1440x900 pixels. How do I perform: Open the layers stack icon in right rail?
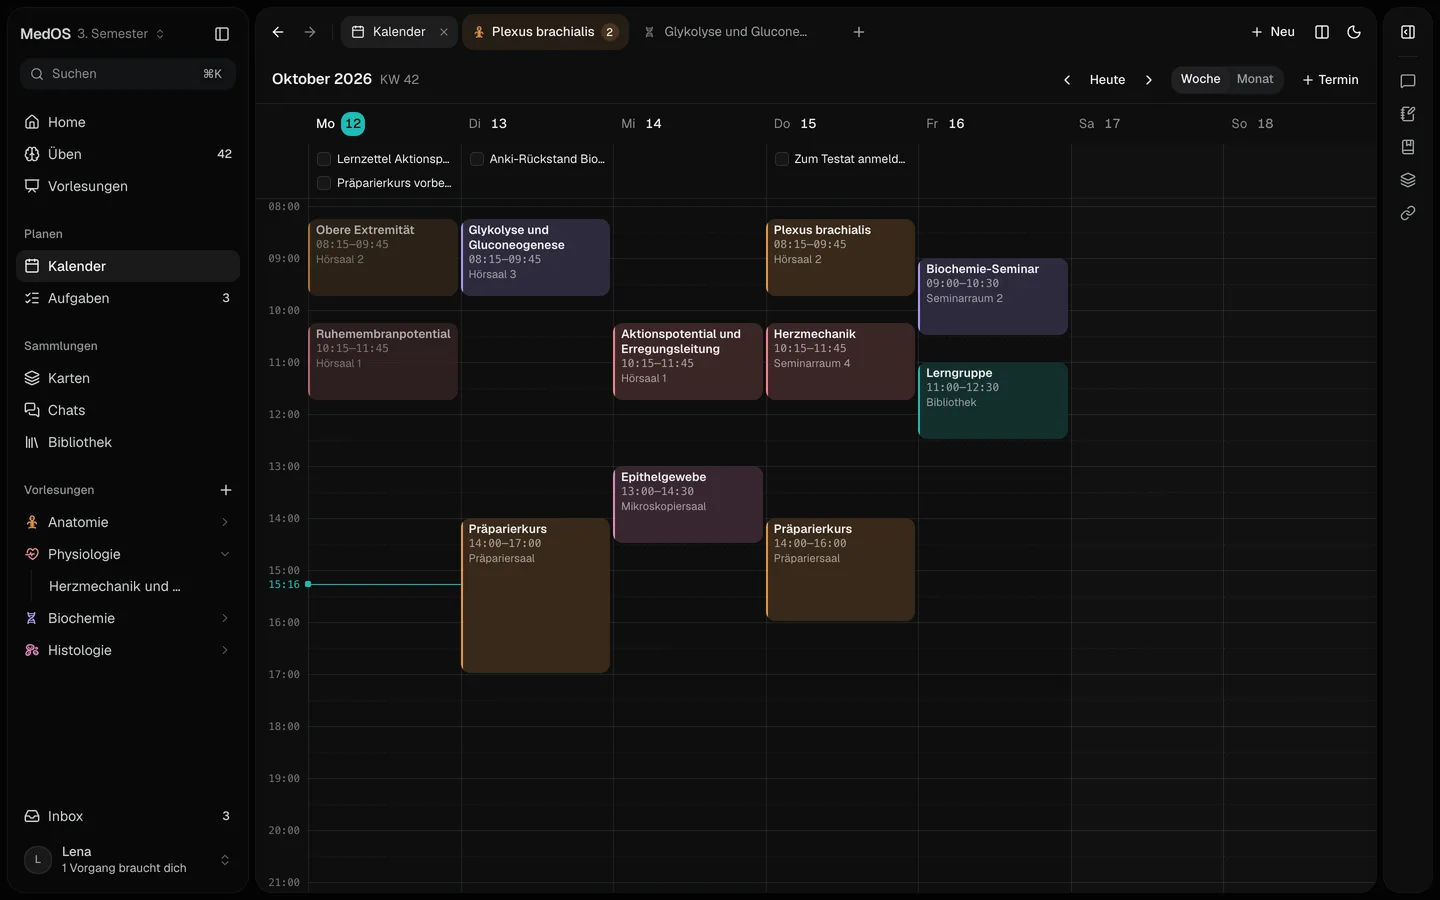[x=1408, y=180]
